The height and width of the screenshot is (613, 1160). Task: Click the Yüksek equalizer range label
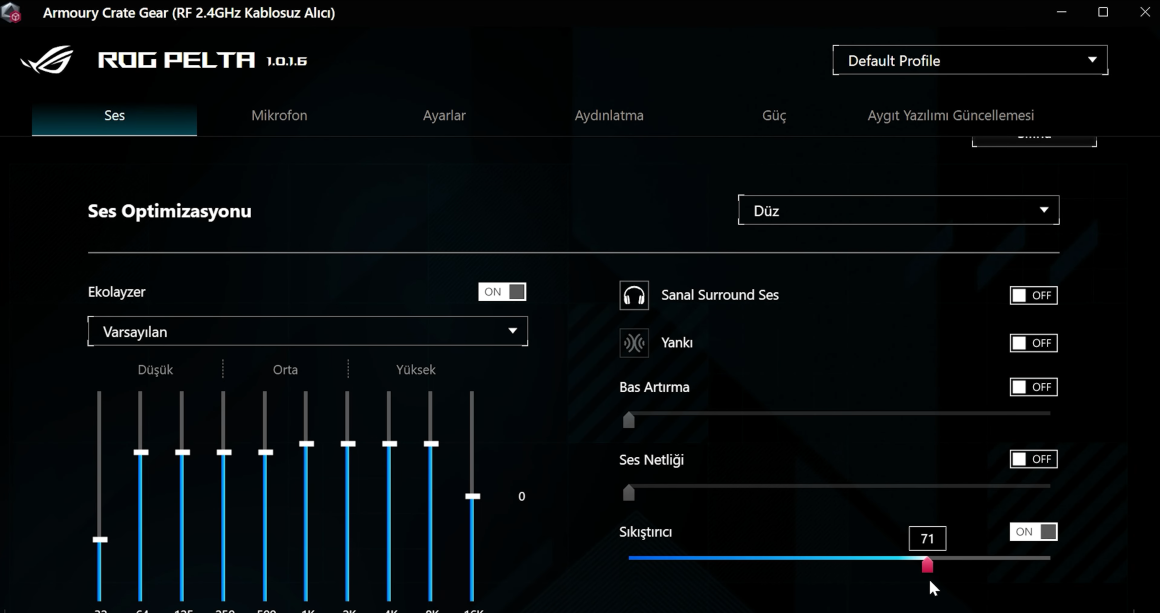[416, 370]
